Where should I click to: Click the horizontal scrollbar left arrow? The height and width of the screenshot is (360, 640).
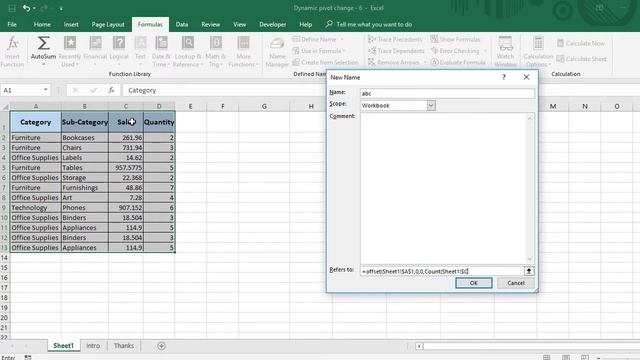point(419,346)
